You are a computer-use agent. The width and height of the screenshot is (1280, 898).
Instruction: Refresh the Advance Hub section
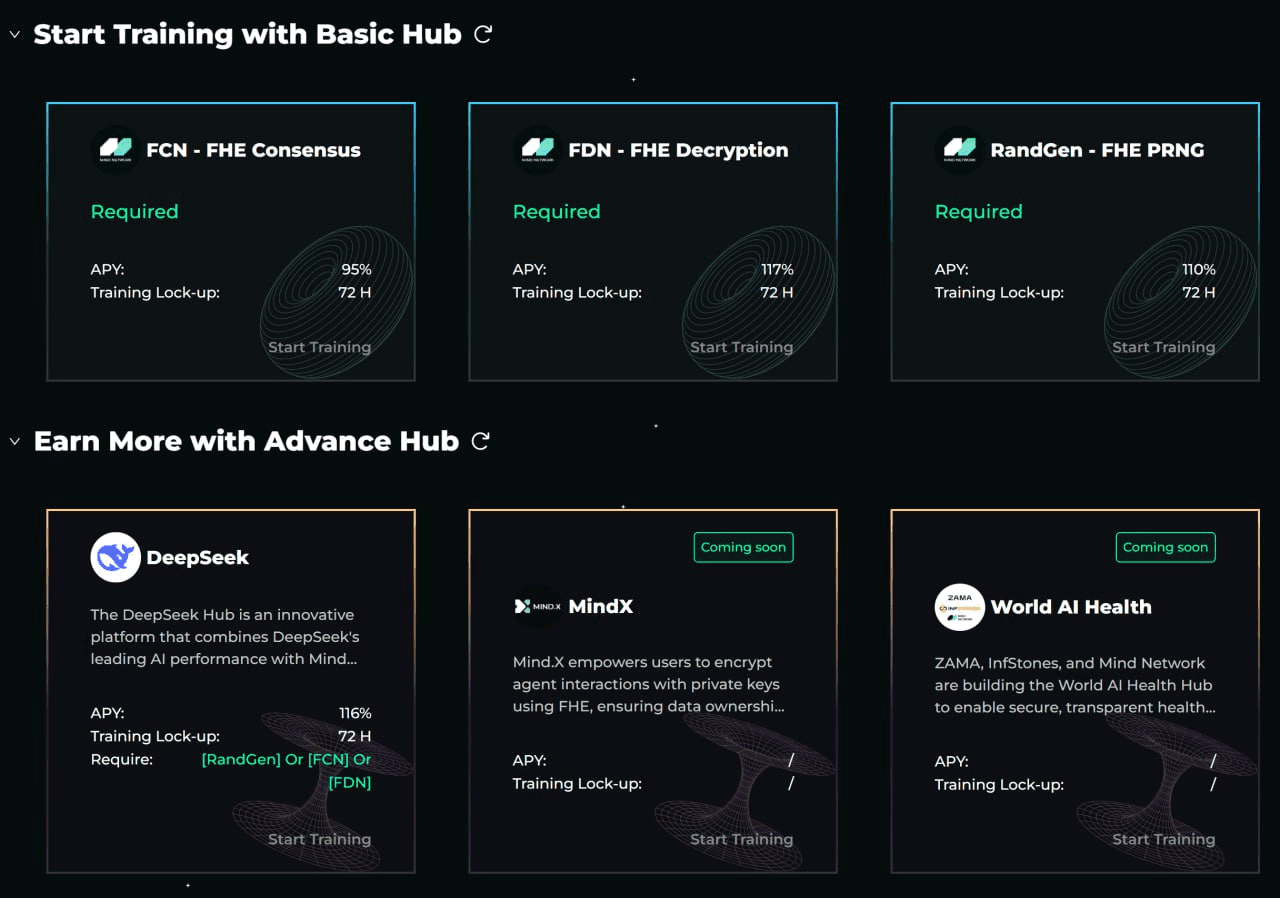click(481, 441)
